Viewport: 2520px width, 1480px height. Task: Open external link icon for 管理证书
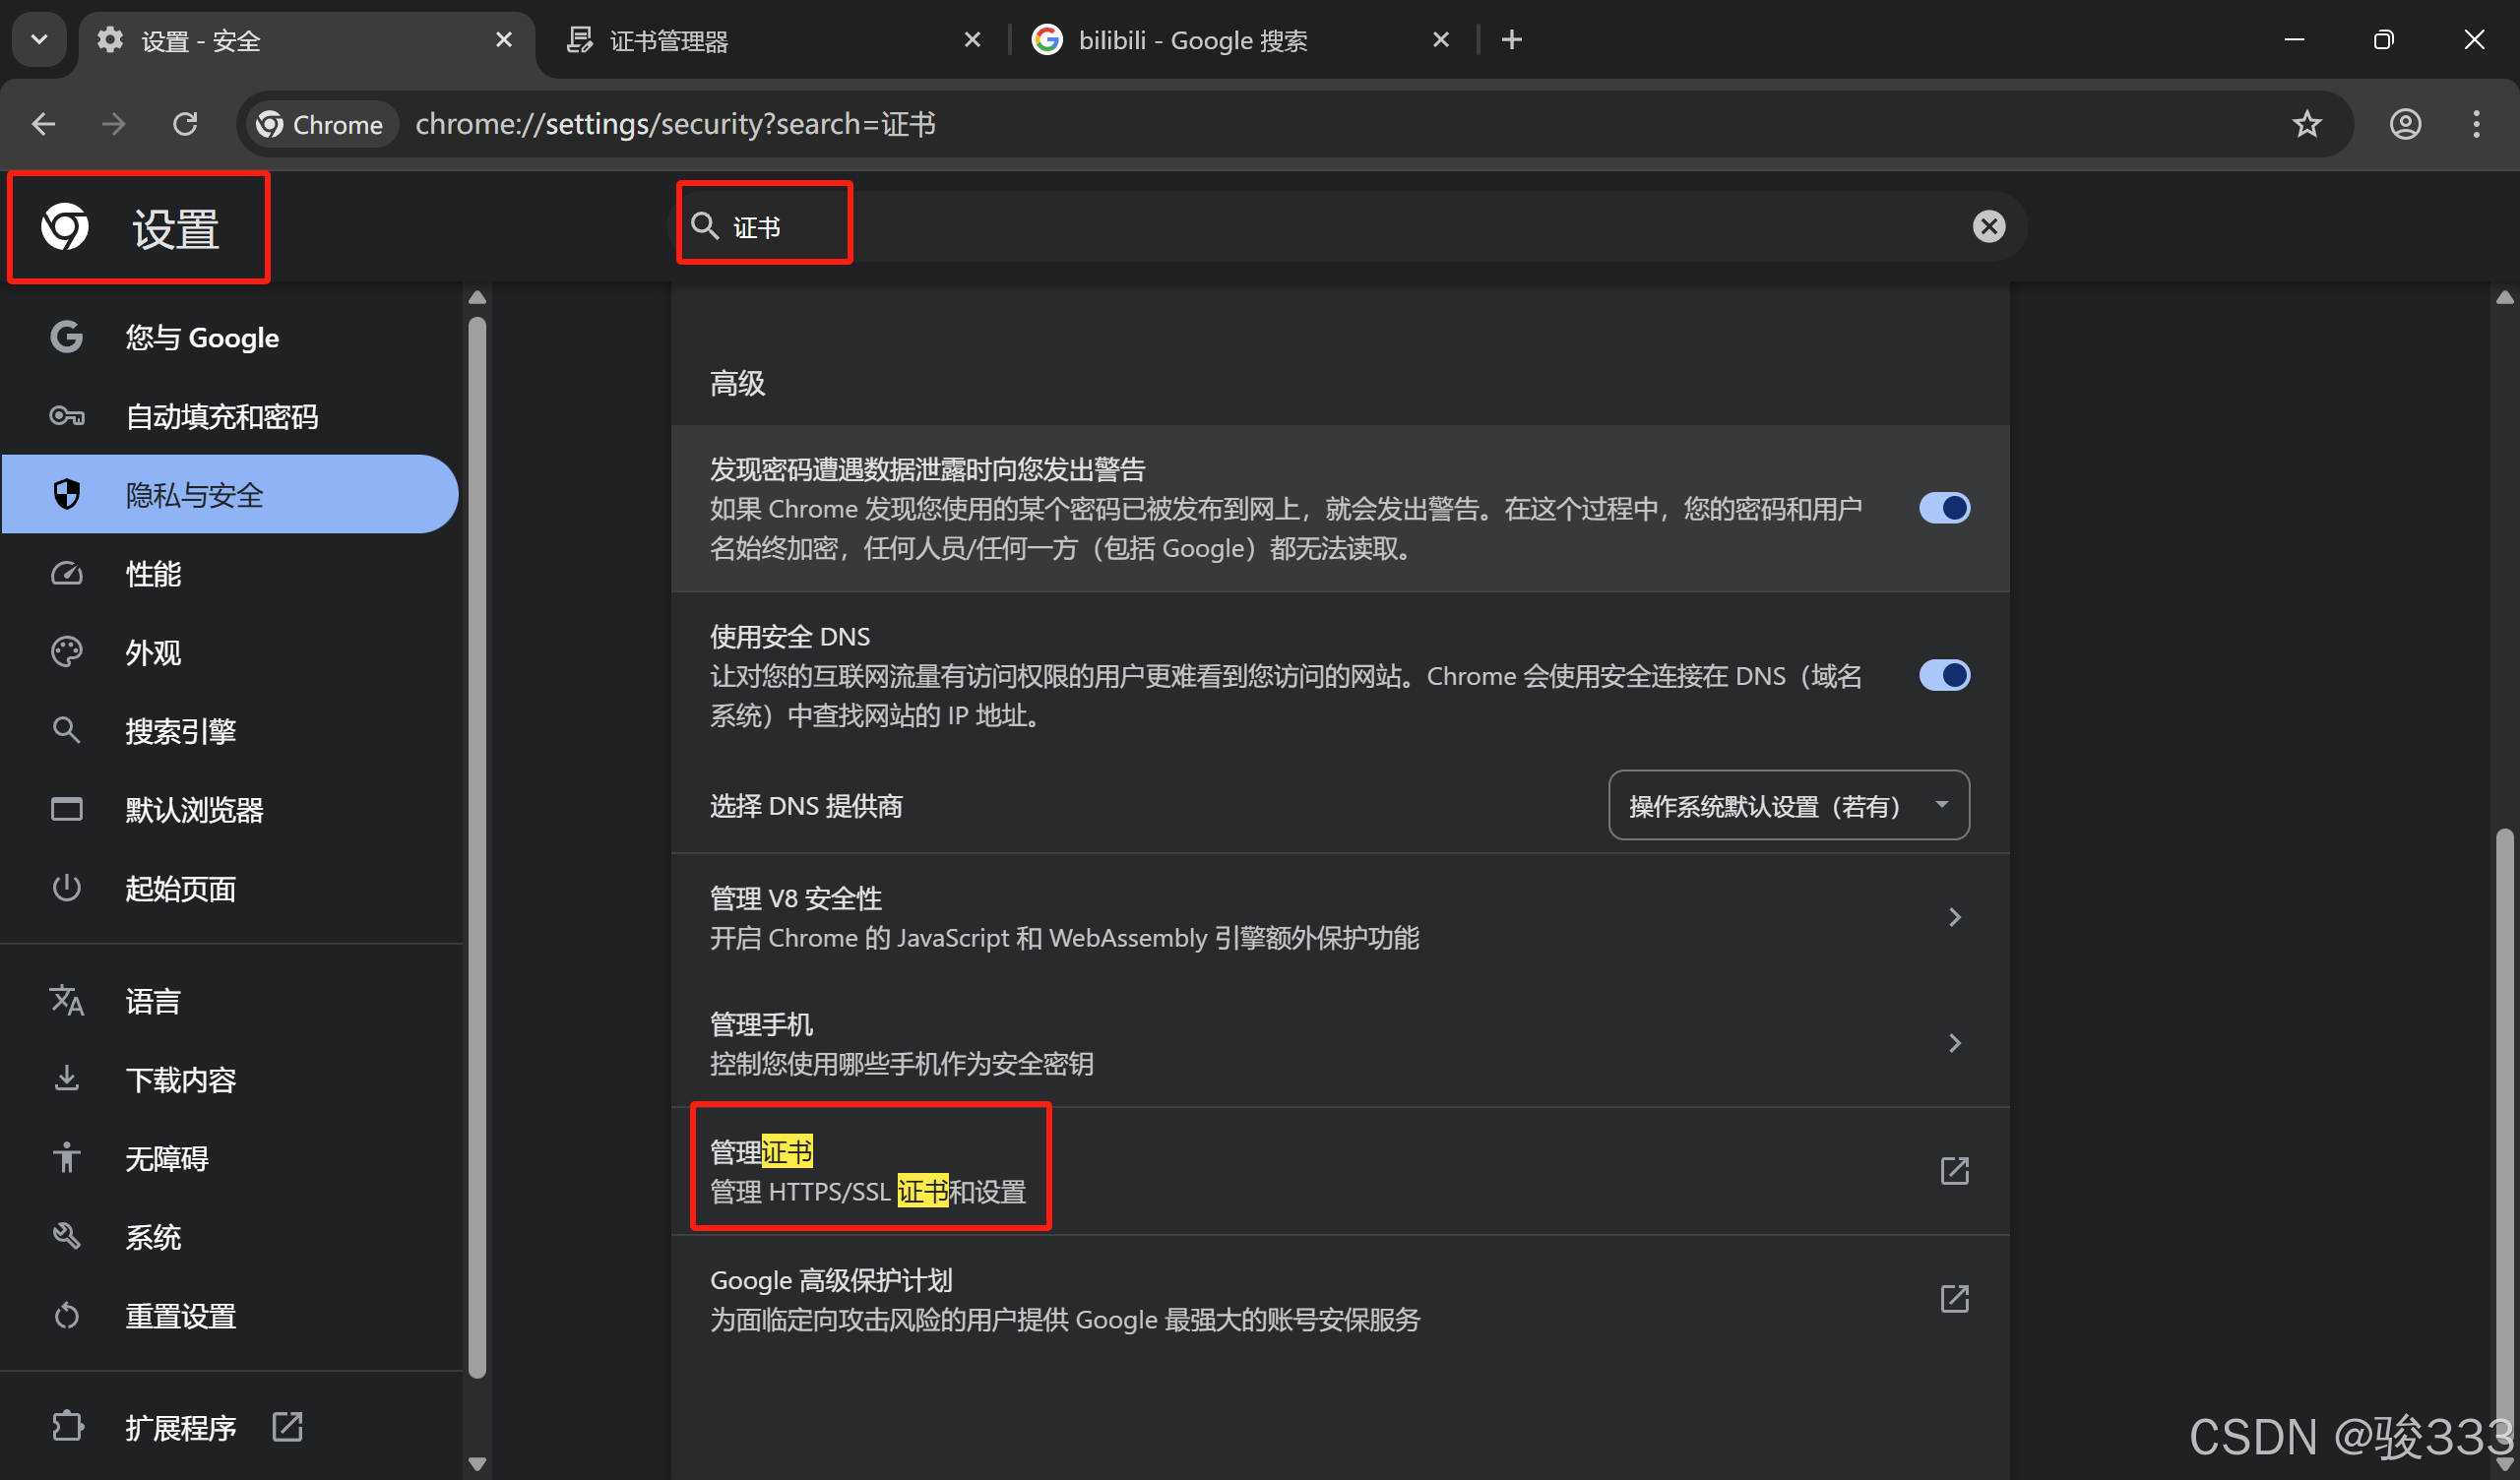(x=1953, y=1171)
